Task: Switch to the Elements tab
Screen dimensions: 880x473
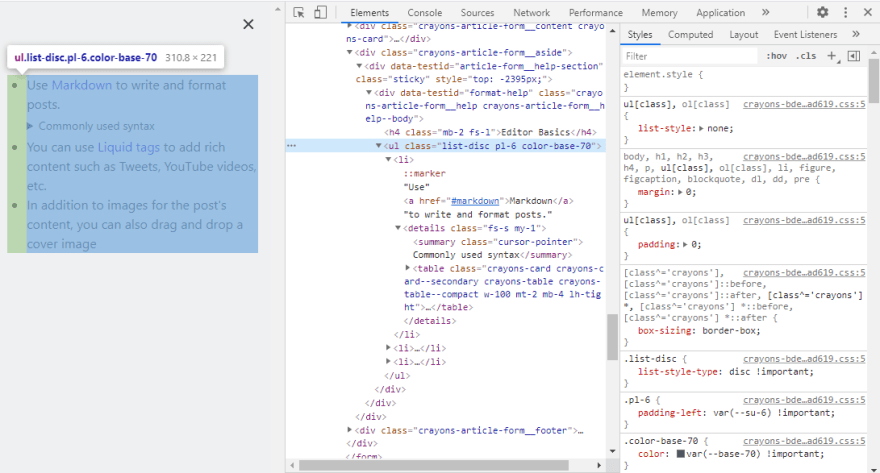Action: tap(369, 12)
